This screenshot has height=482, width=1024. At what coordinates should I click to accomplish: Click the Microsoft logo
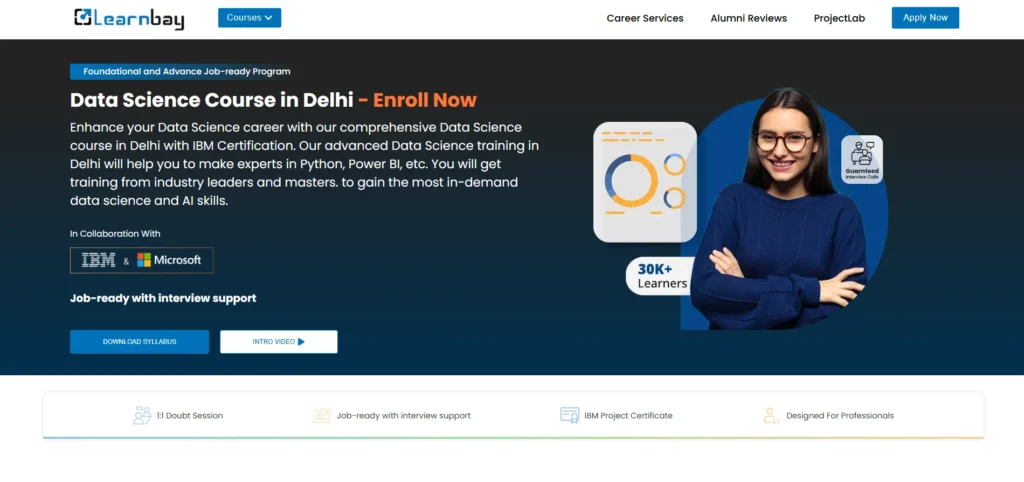[169, 260]
